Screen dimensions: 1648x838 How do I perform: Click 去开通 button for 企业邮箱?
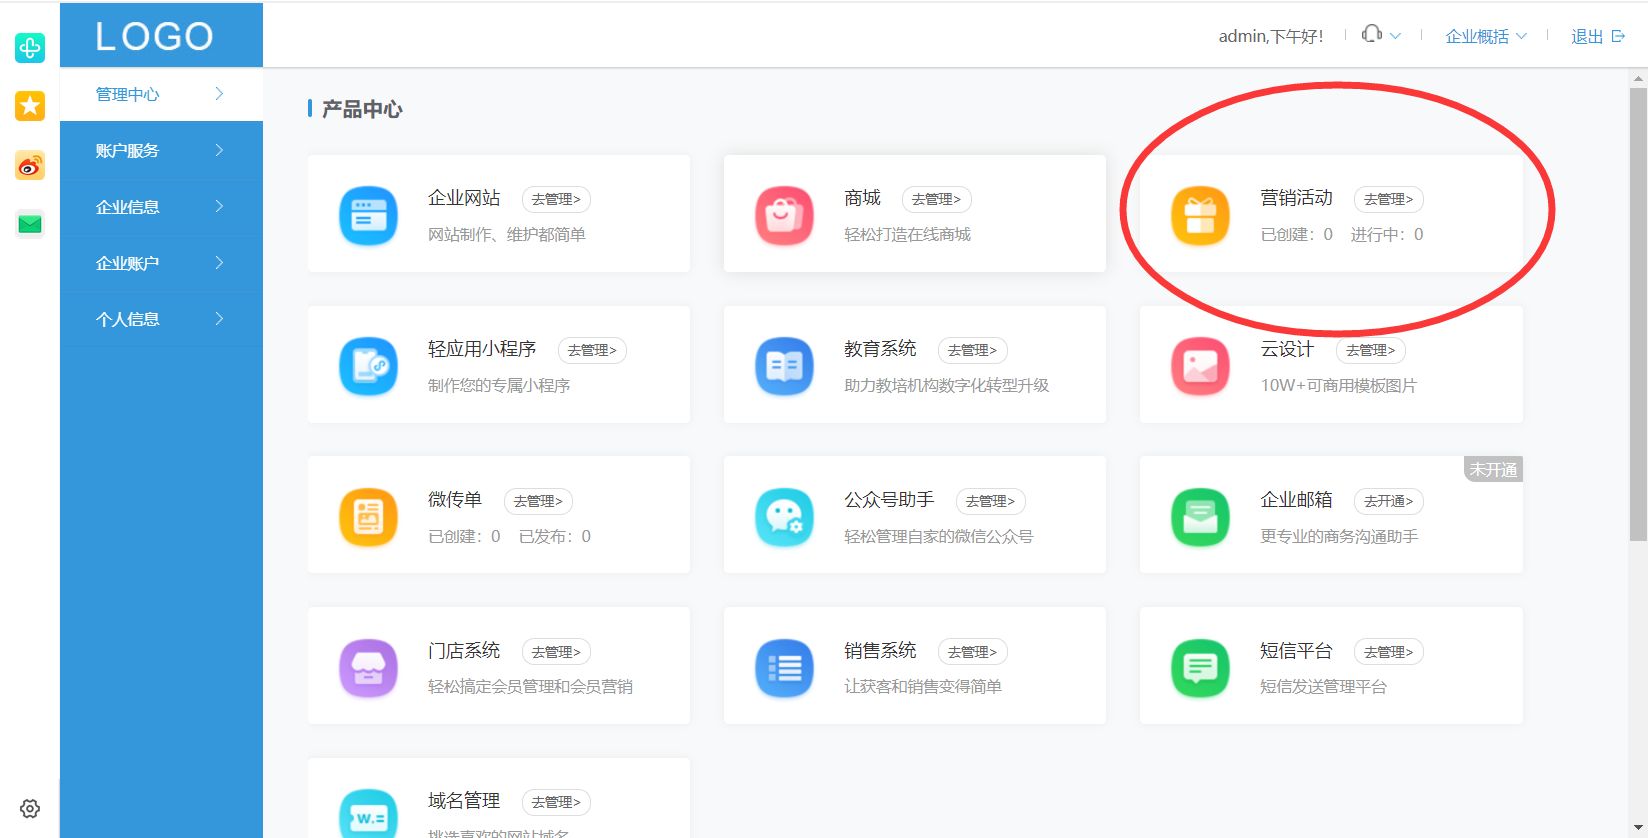[1388, 501]
